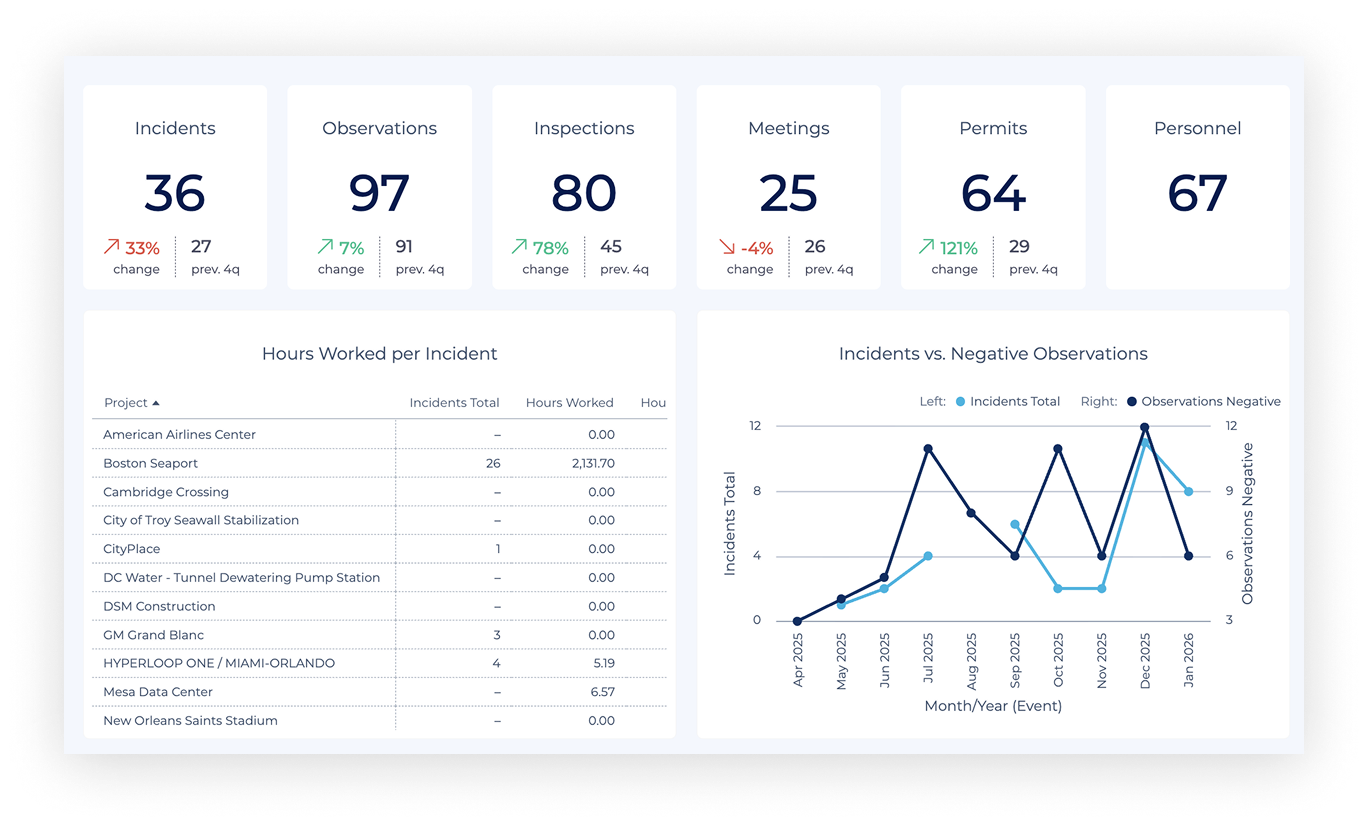Click the dark navy Observations Negative legend dot
The width and height of the screenshot is (1368, 826).
coord(1131,401)
